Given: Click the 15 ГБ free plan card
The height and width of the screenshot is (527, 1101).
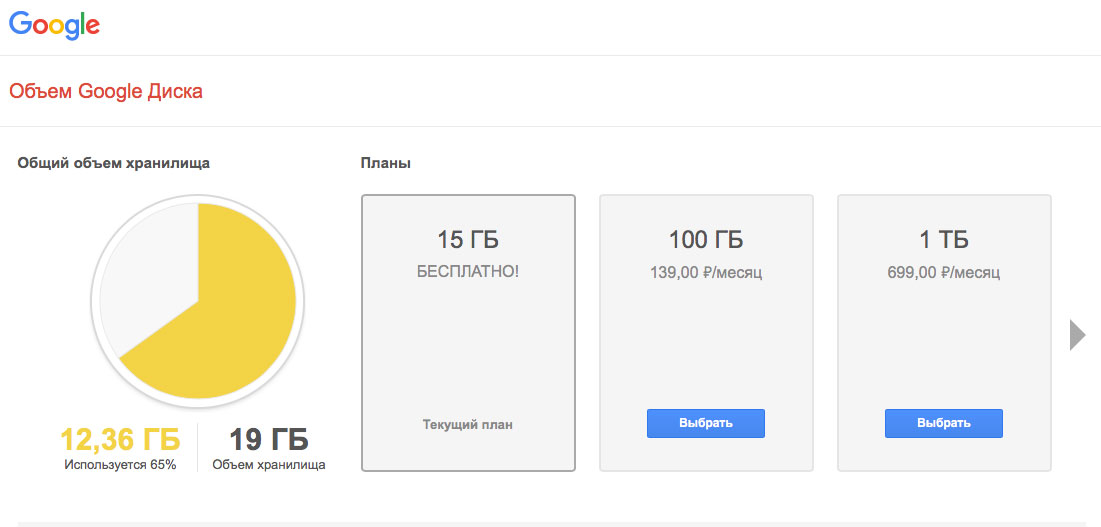Looking at the screenshot, I should [x=468, y=333].
